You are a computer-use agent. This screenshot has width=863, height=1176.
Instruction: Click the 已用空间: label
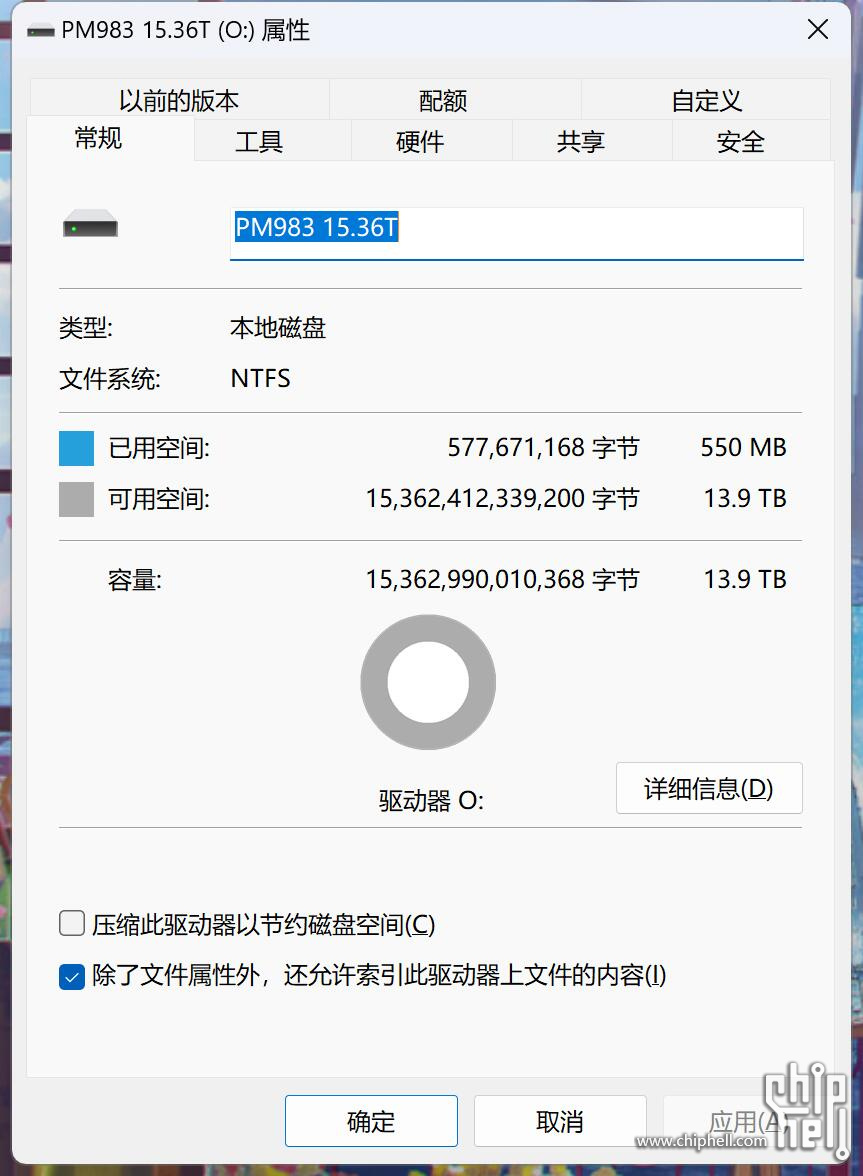tap(159, 448)
